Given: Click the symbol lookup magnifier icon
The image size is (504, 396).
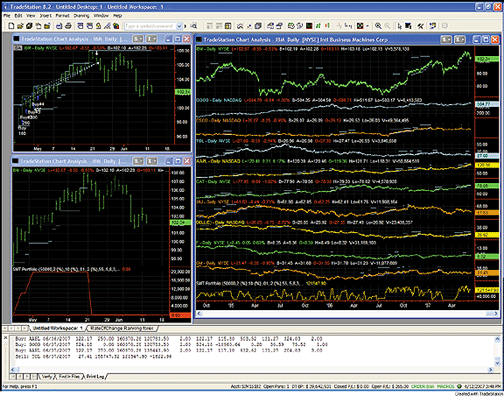Looking at the screenshot, I should [194, 26].
